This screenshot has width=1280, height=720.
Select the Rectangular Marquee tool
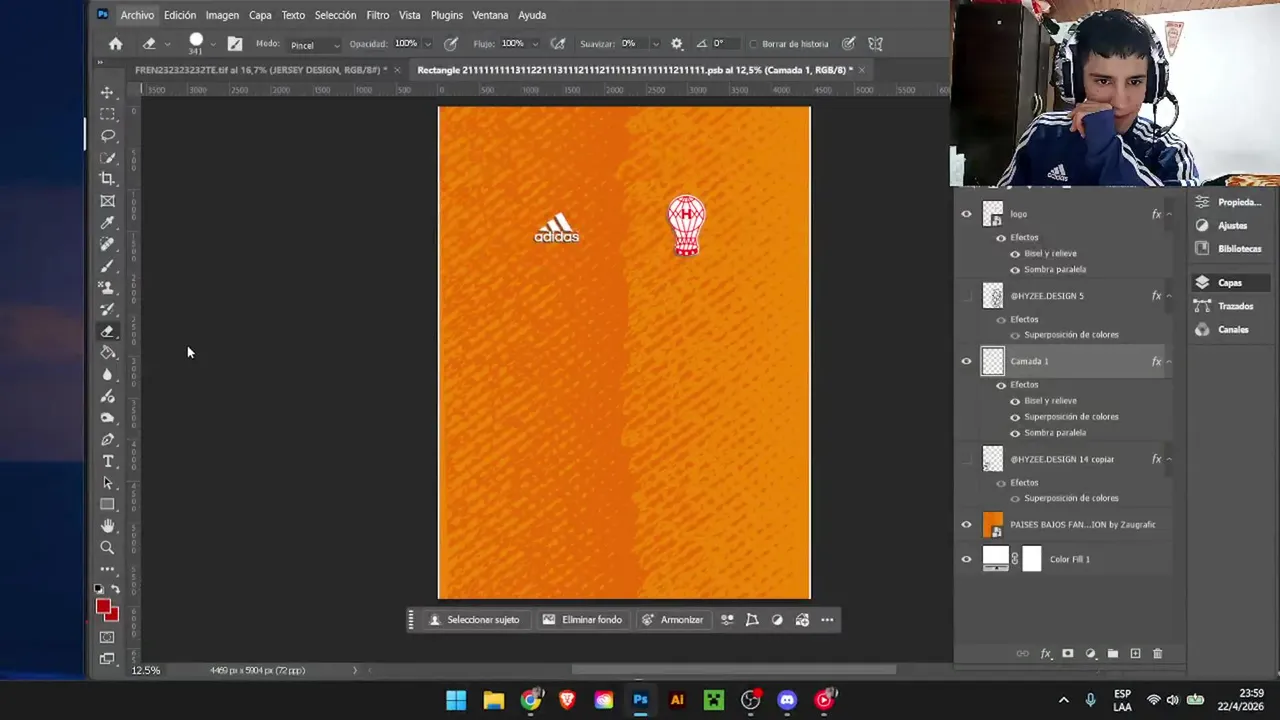(x=107, y=114)
